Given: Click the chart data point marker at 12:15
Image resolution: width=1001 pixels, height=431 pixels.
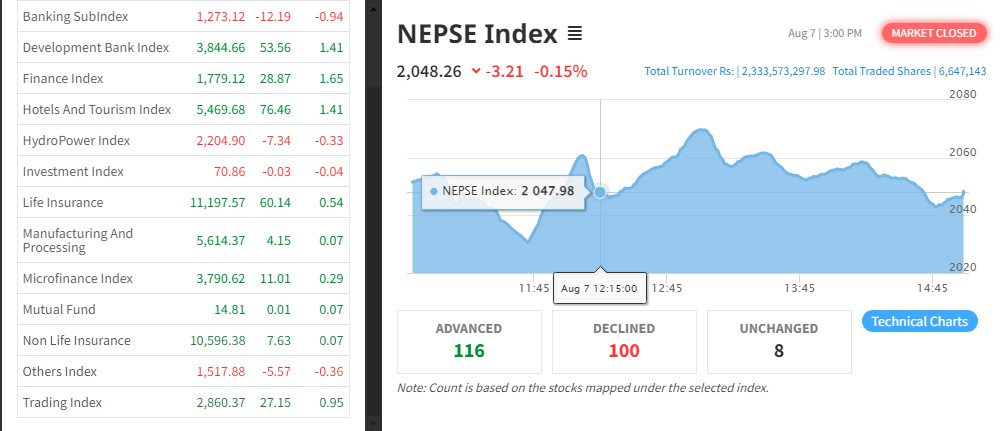Looking at the screenshot, I should [x=600, y=192].
